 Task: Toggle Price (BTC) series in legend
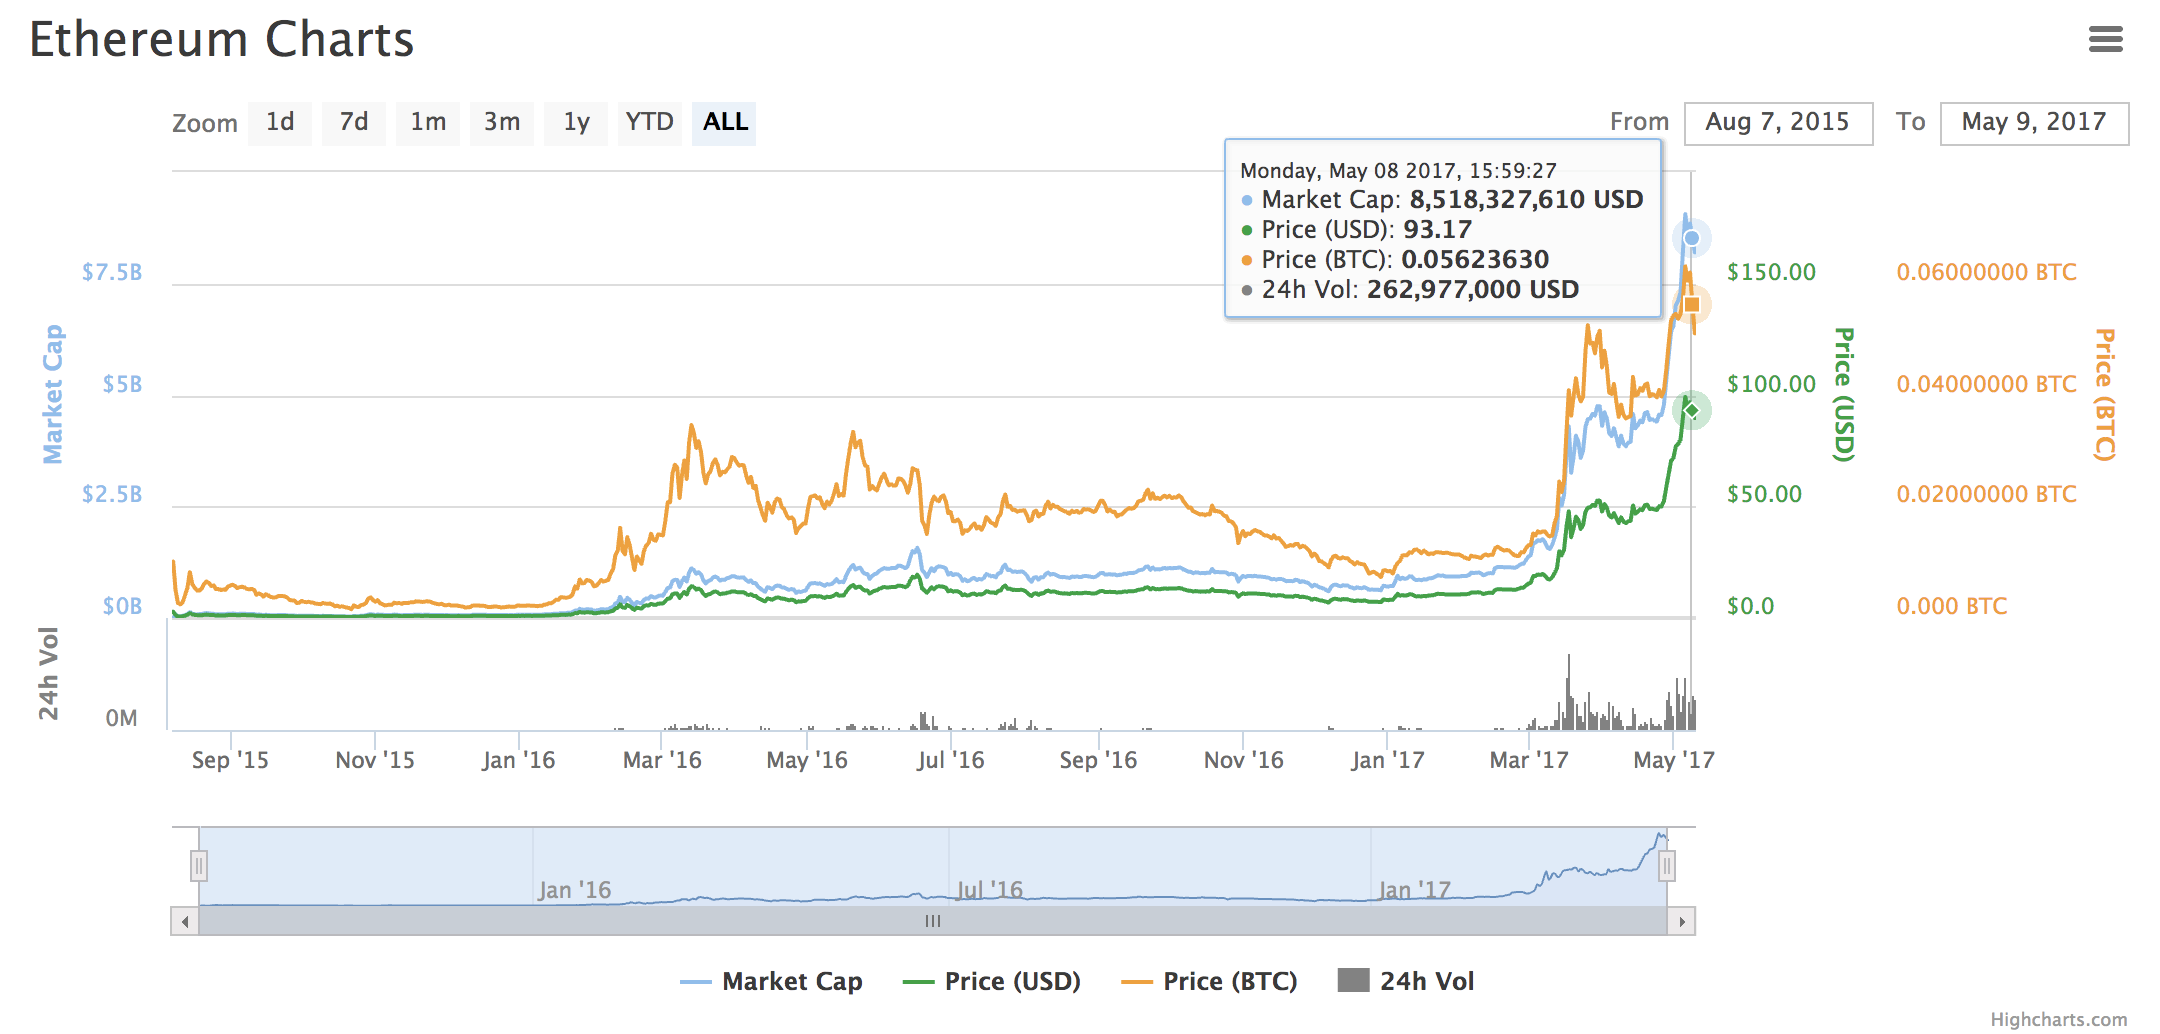pyautogui.click(x=1209, y=981)
